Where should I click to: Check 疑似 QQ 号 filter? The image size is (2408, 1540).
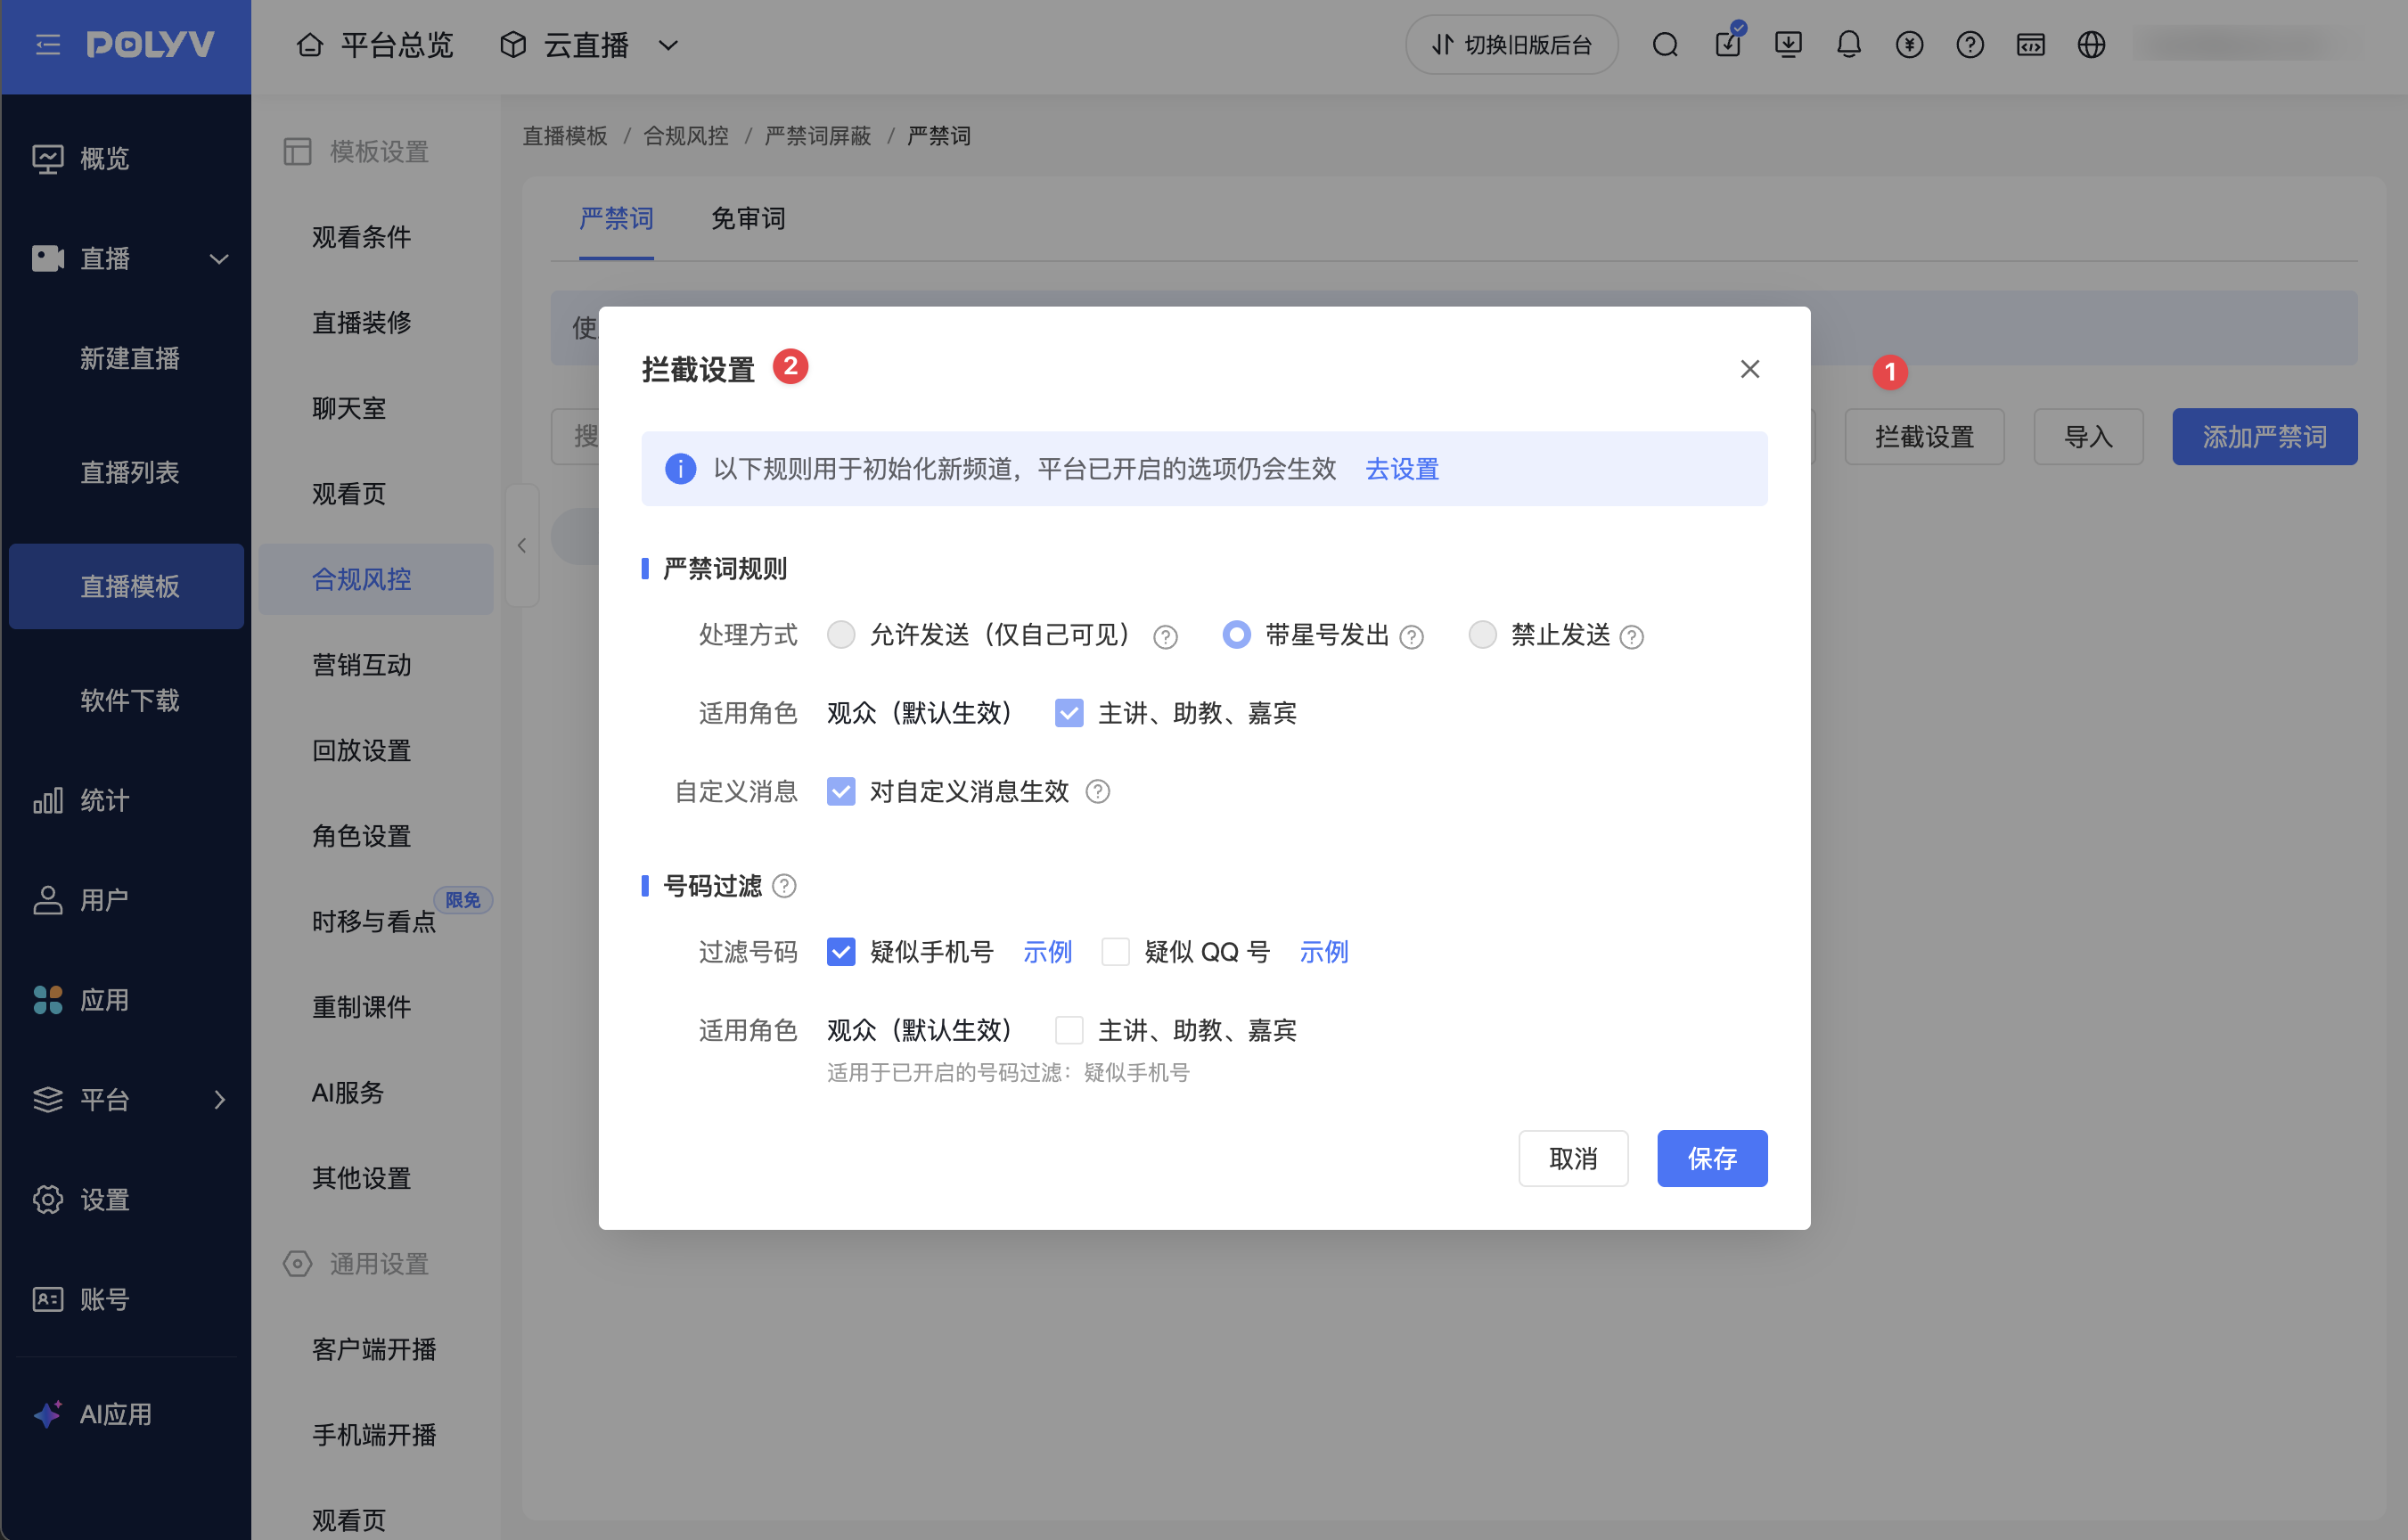1115,952
